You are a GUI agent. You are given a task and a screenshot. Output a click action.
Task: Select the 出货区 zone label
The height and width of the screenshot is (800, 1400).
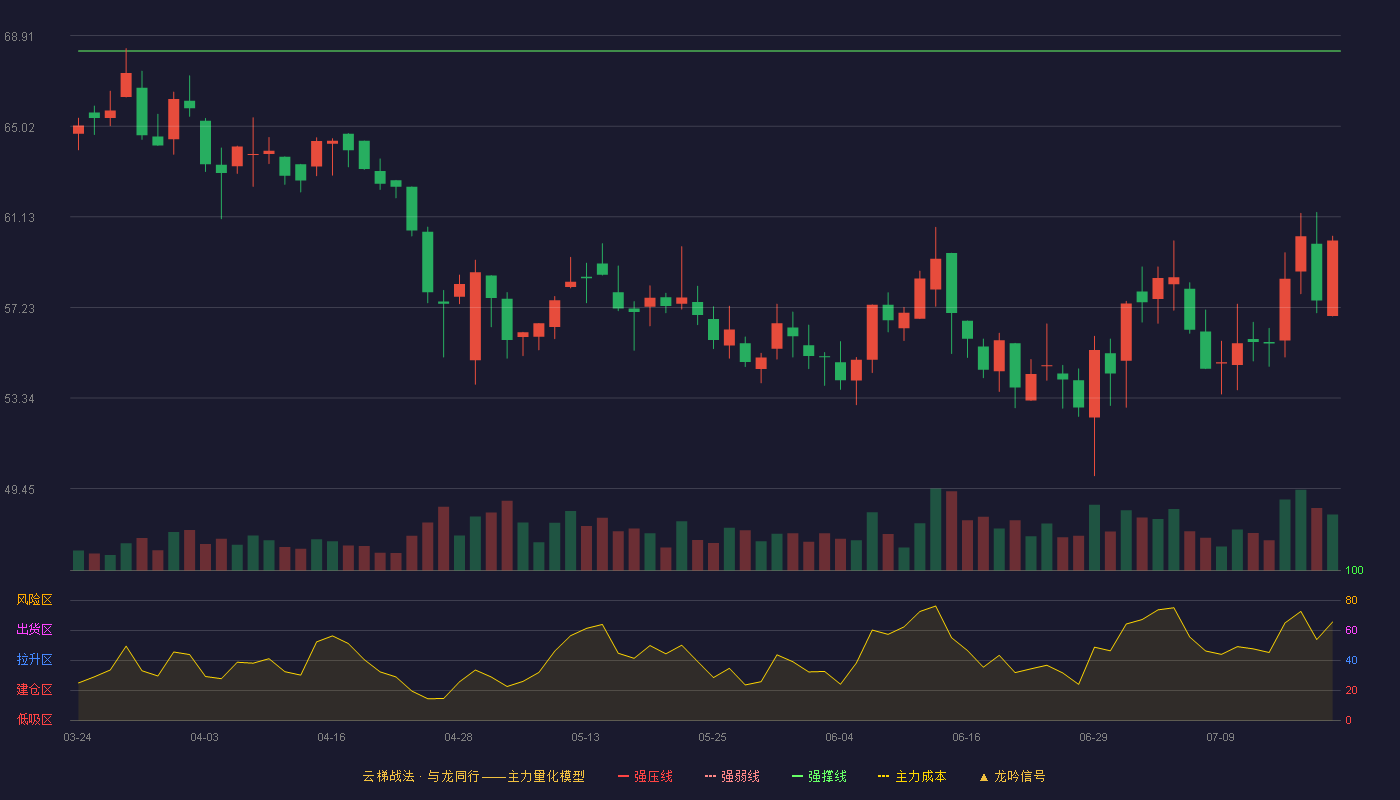click(x=35, y=630)
